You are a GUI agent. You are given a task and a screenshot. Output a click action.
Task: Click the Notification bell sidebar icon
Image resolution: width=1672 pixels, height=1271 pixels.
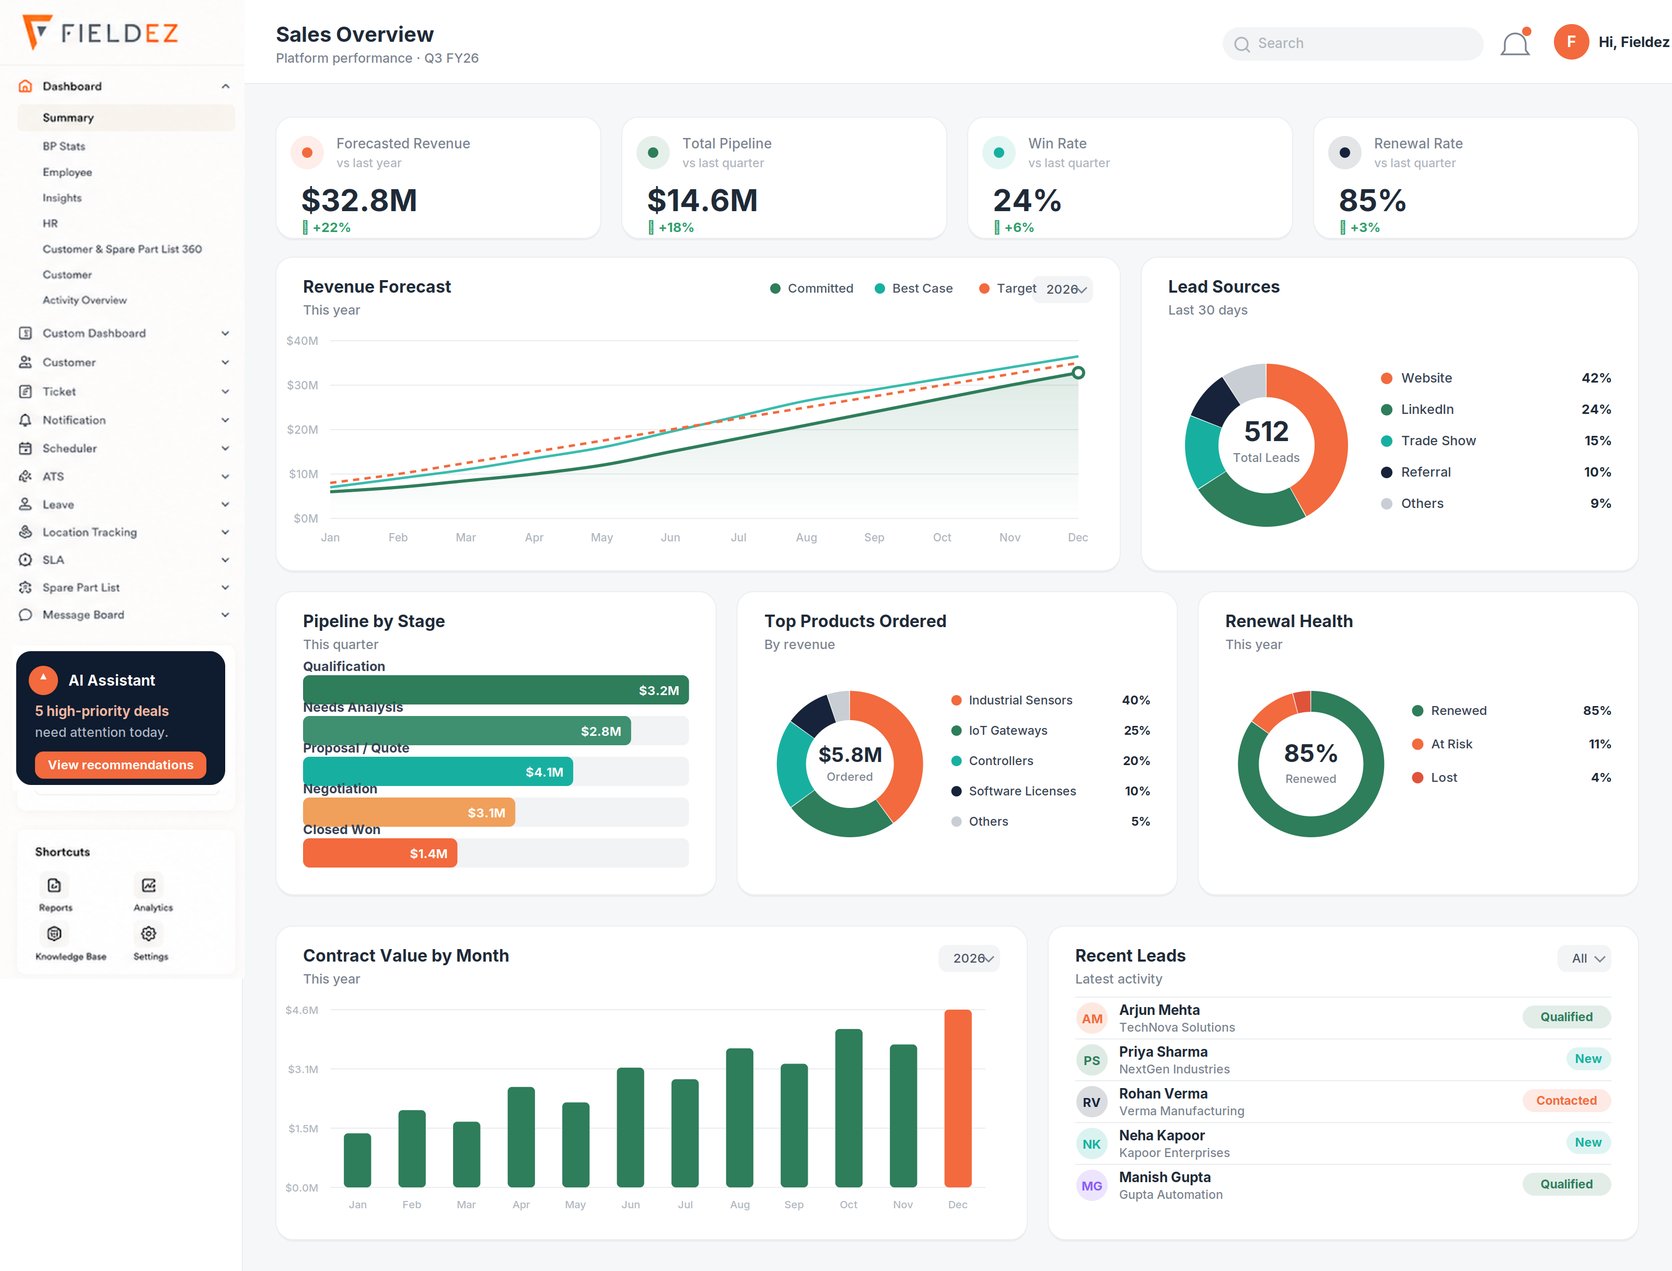26,420
